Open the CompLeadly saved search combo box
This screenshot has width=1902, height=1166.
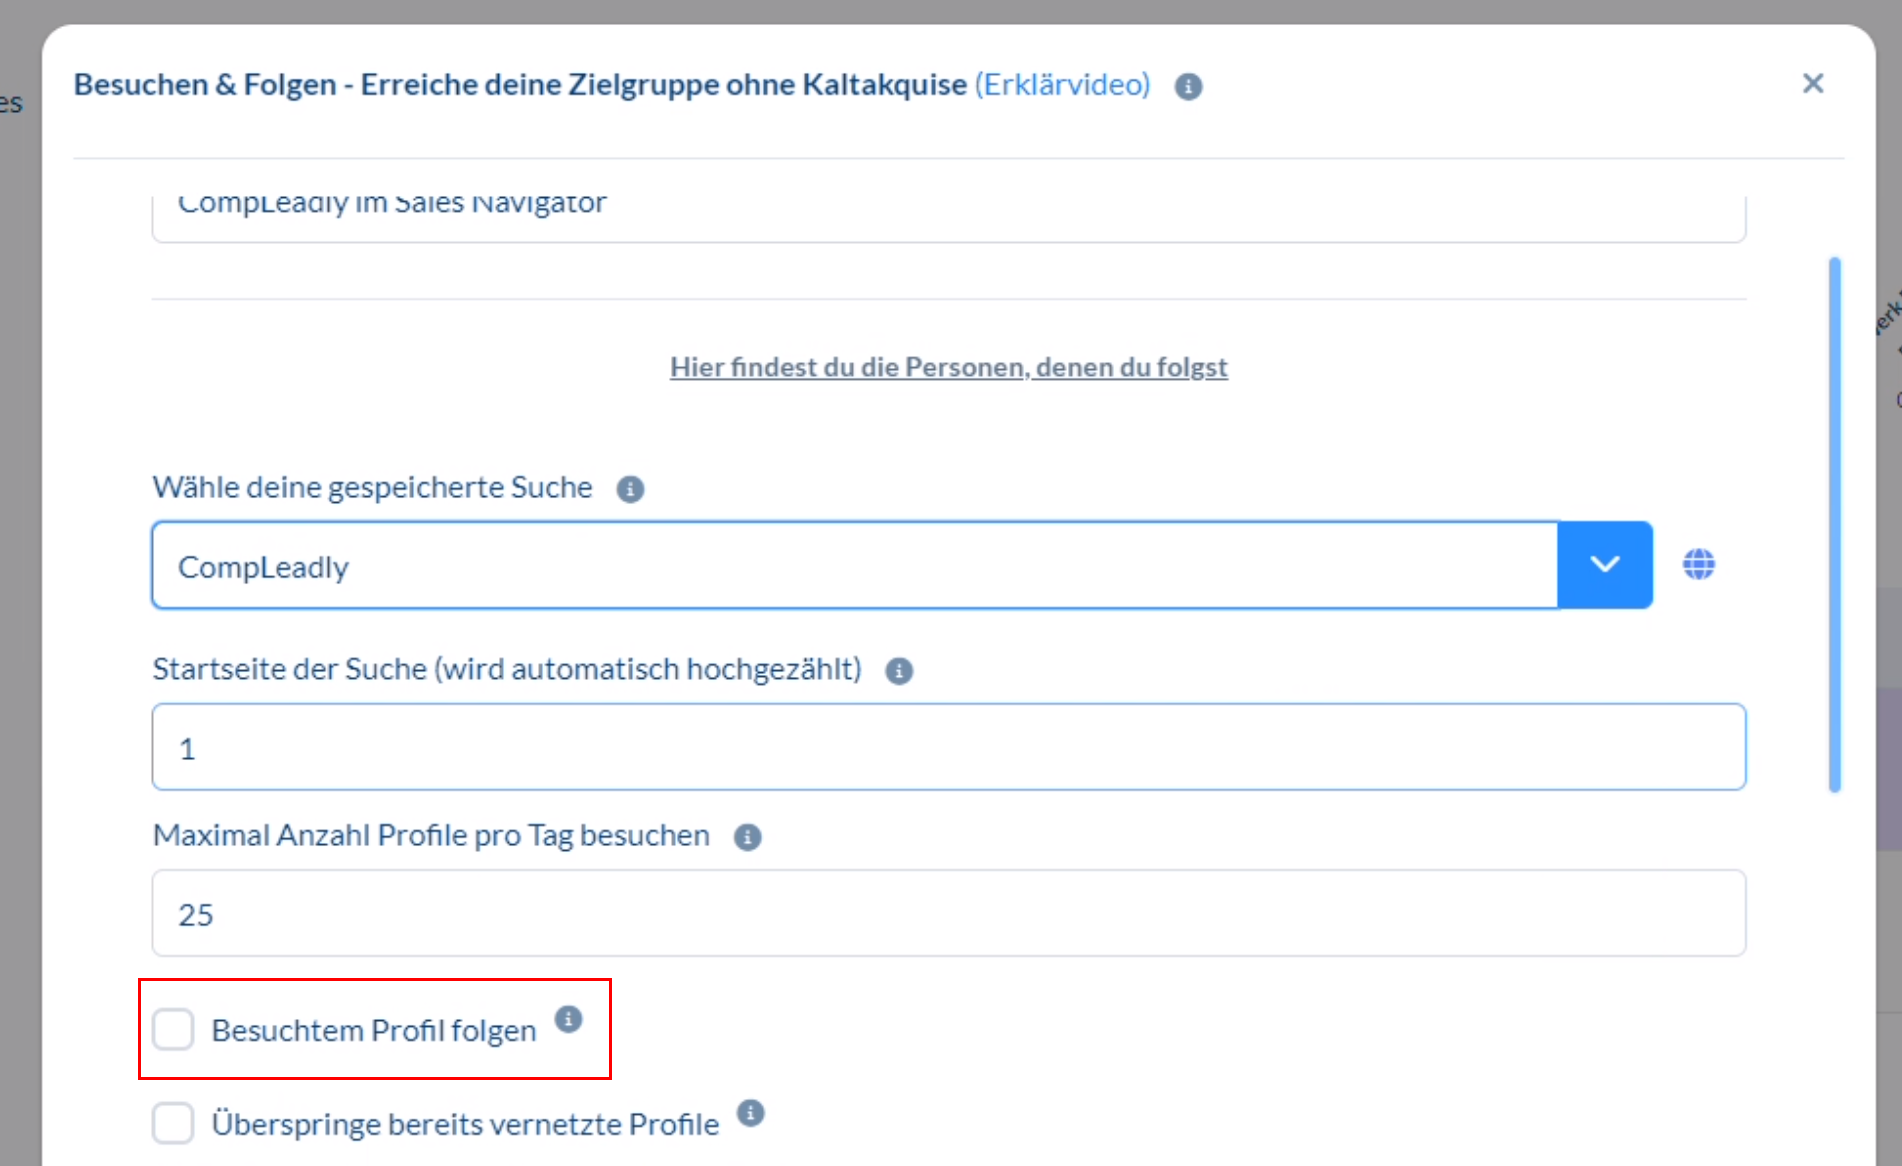(854, 565)
